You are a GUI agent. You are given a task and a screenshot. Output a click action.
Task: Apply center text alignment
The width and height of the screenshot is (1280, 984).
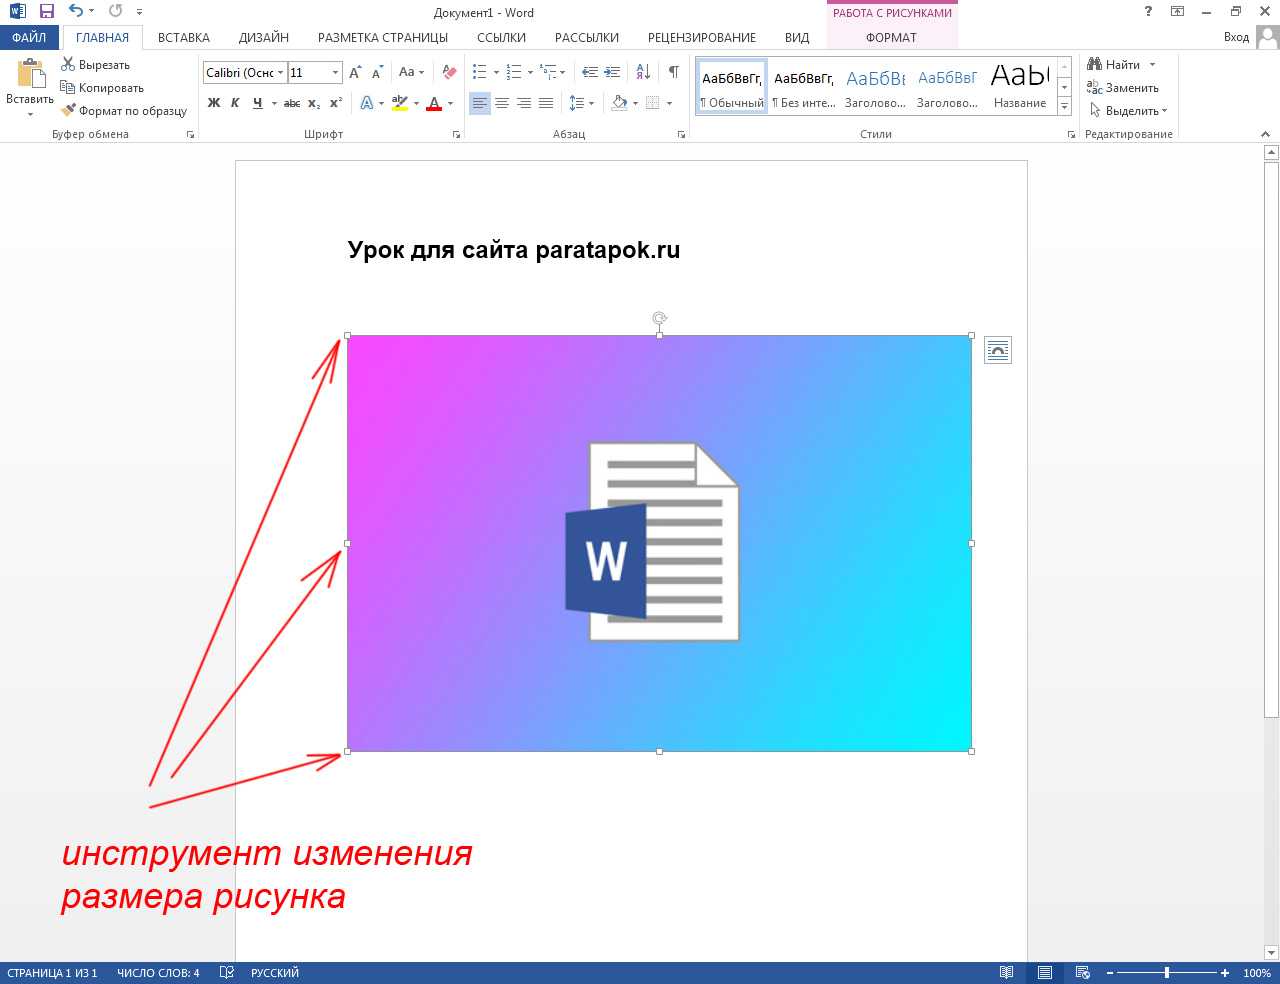pos(502,103)
